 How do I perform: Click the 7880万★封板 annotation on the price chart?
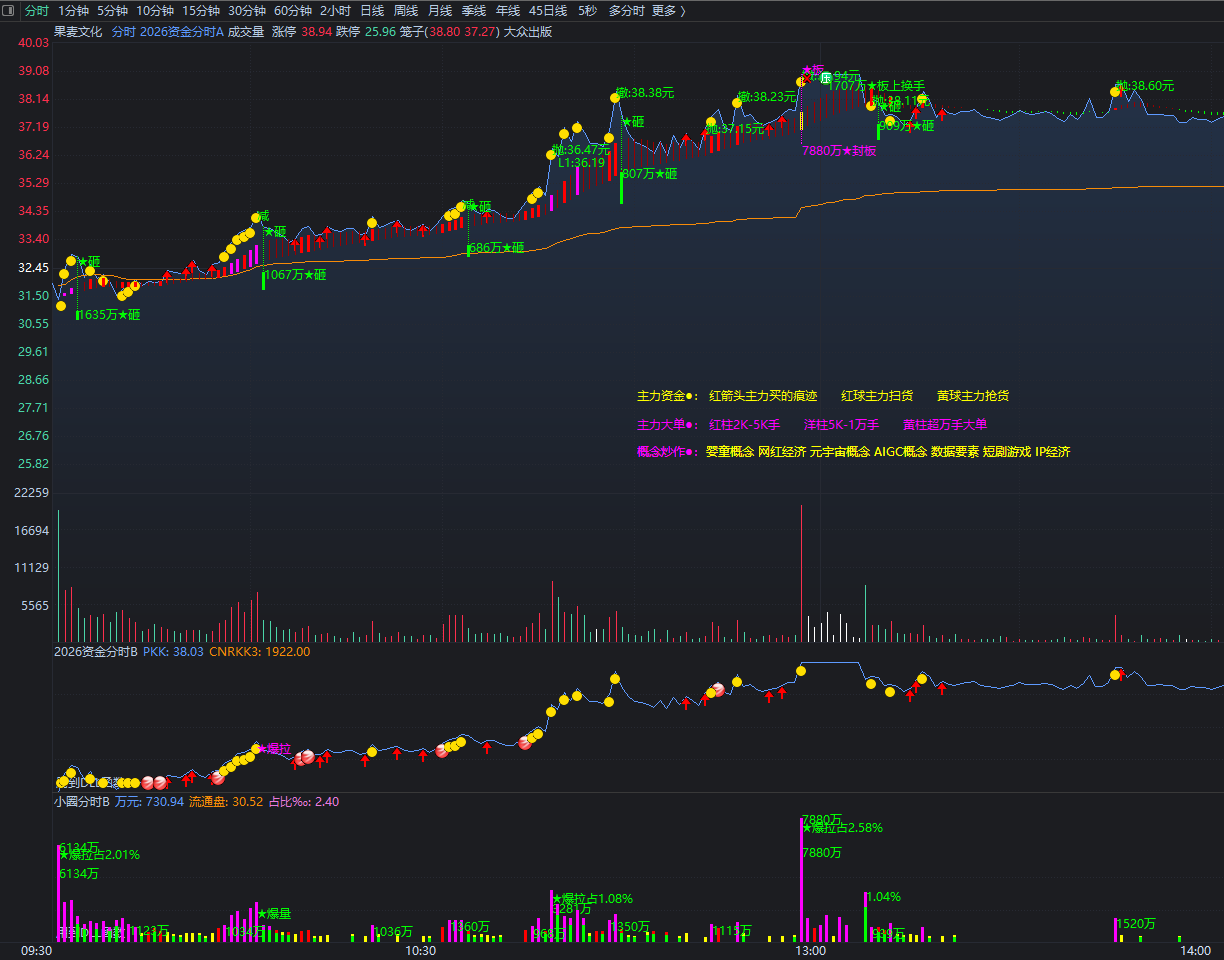[839, 151]
